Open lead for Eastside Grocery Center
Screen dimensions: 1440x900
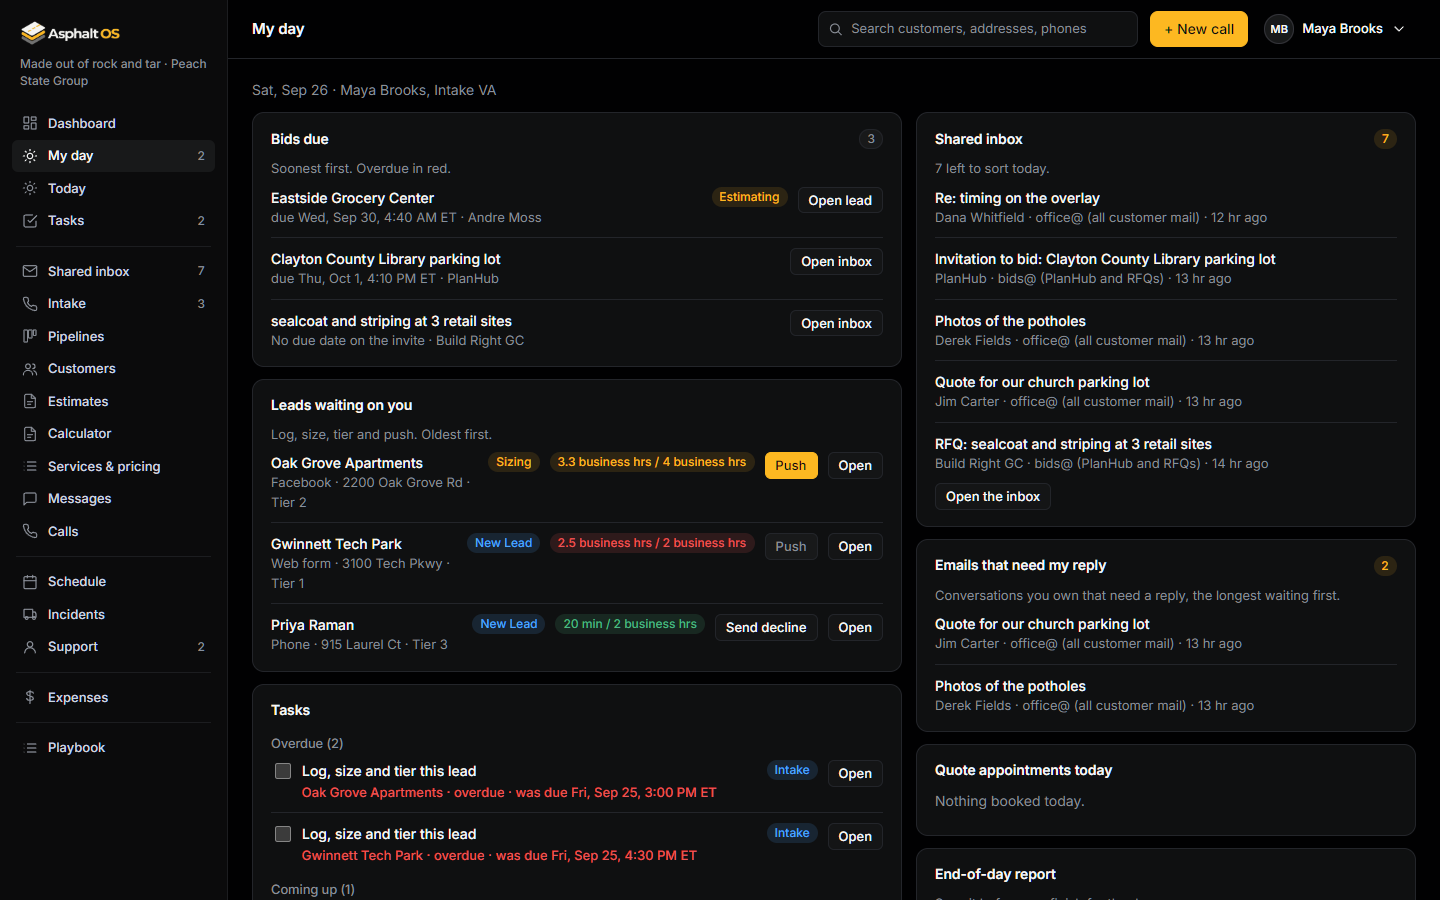click(x=840, y=200)
